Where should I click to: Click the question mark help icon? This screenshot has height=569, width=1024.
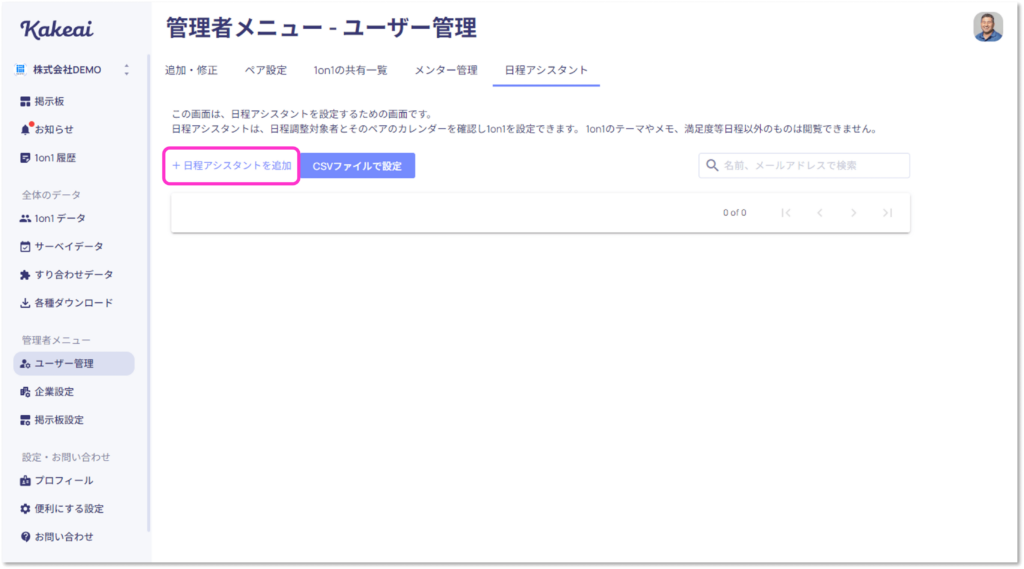[25, 536]
